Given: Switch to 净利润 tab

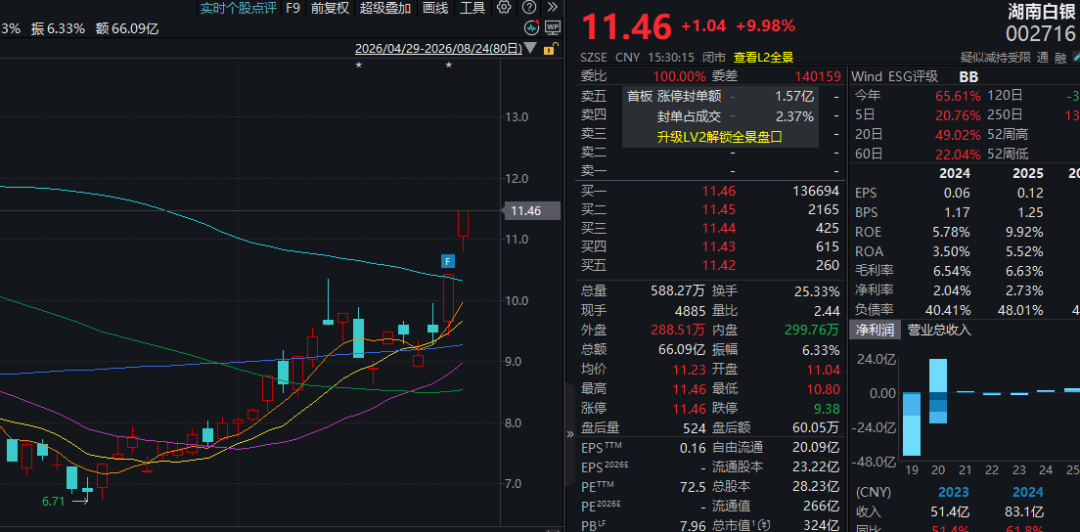Looking at the screenshot, I should pyautogui.click(x=874, y=330).
